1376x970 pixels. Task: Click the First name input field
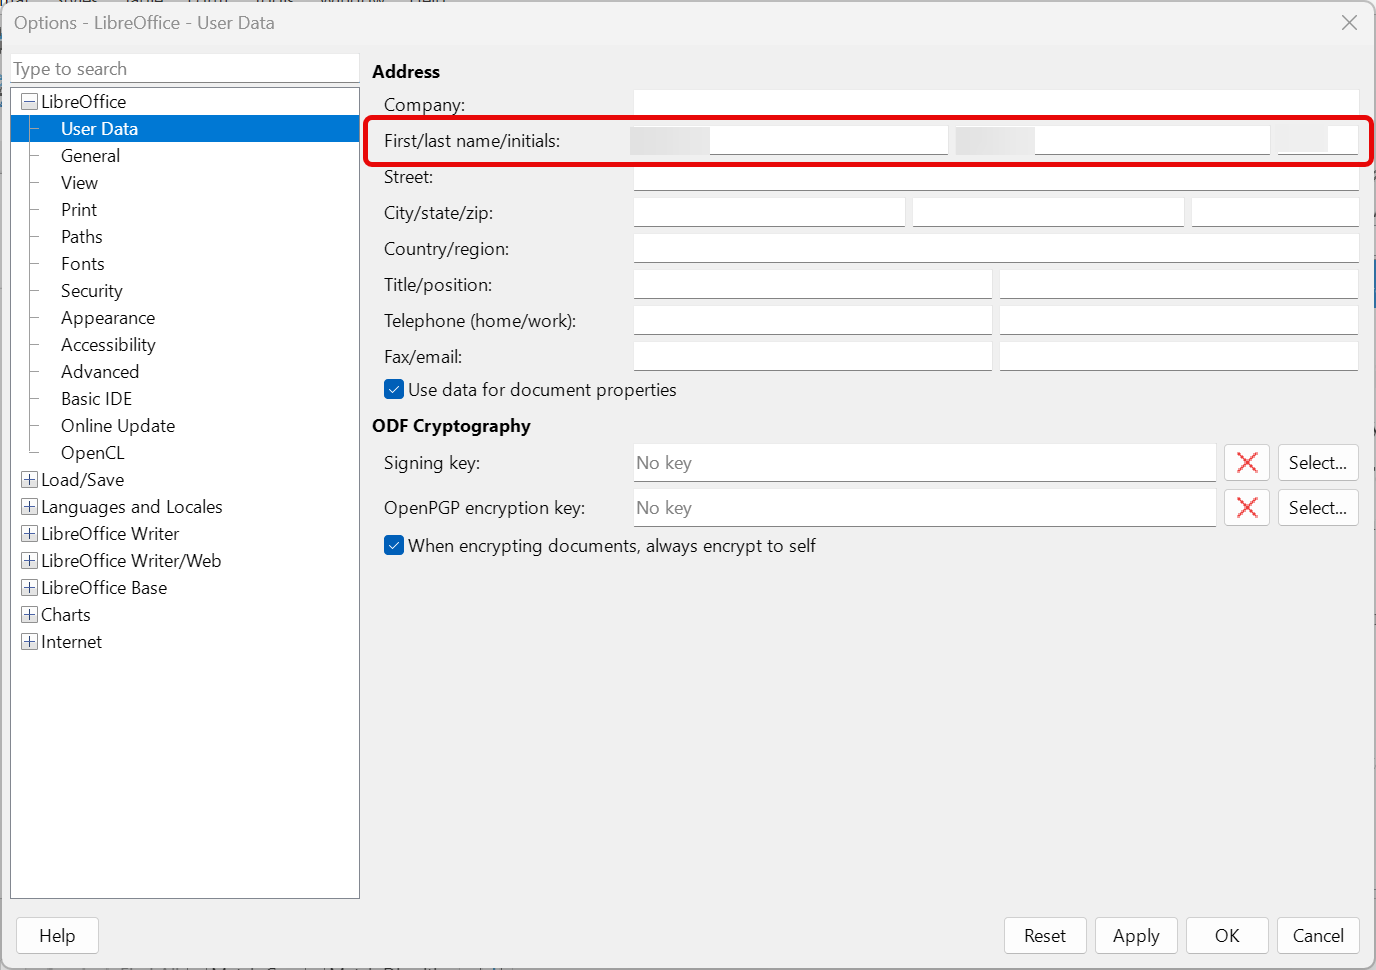[790, 140]
